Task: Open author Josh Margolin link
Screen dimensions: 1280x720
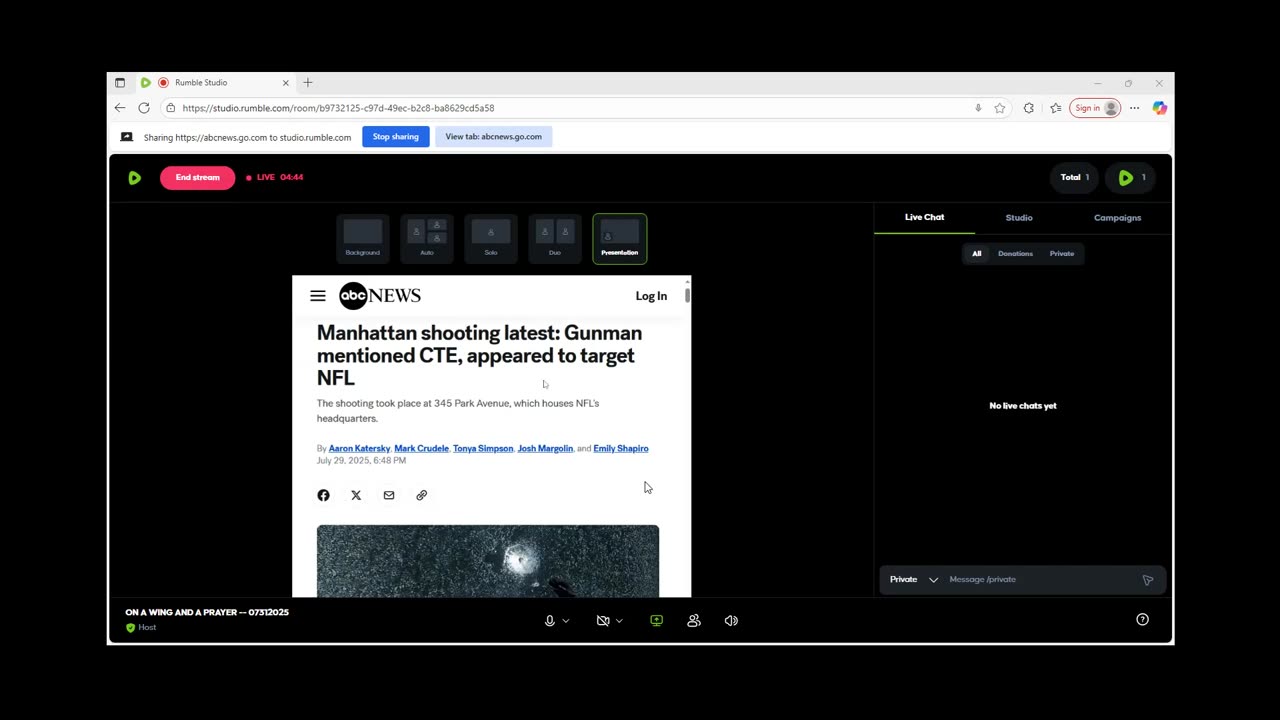Action: click(x=545, y=449)
